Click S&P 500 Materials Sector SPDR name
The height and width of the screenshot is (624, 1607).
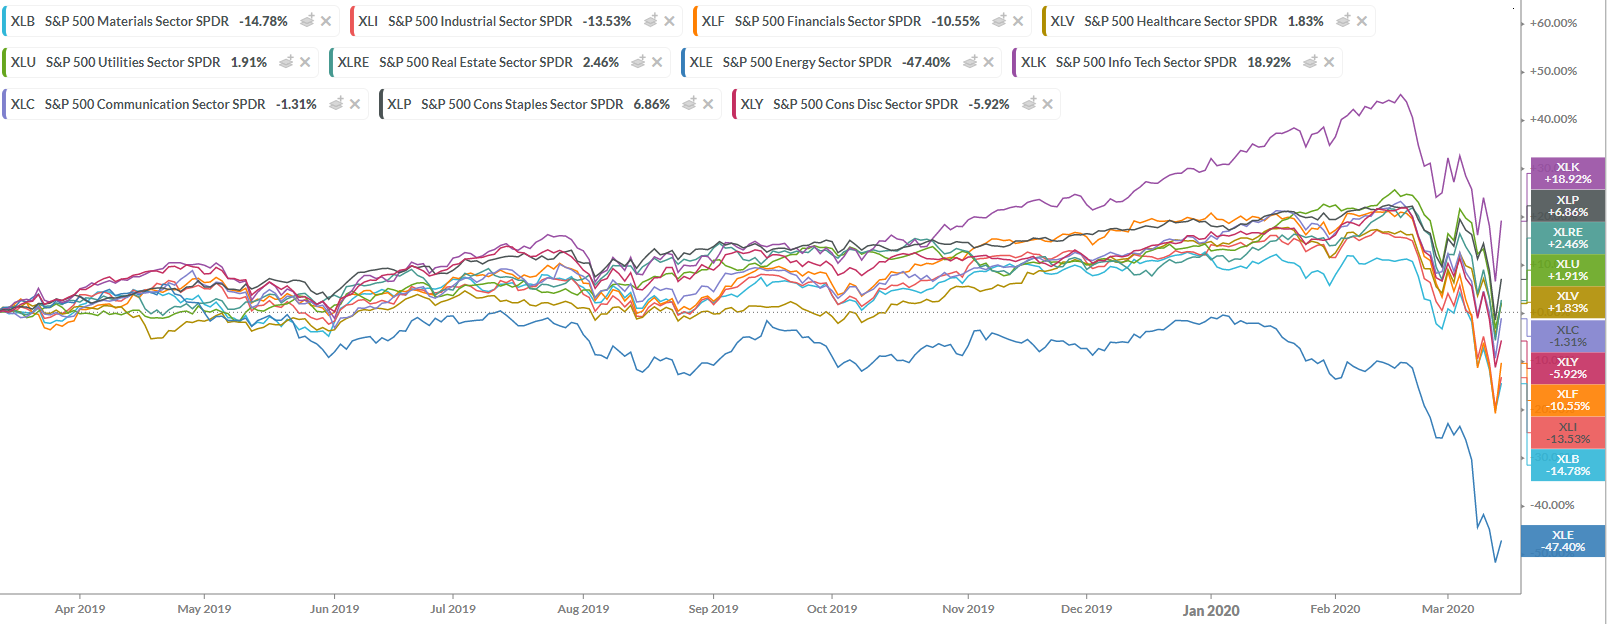137,21
